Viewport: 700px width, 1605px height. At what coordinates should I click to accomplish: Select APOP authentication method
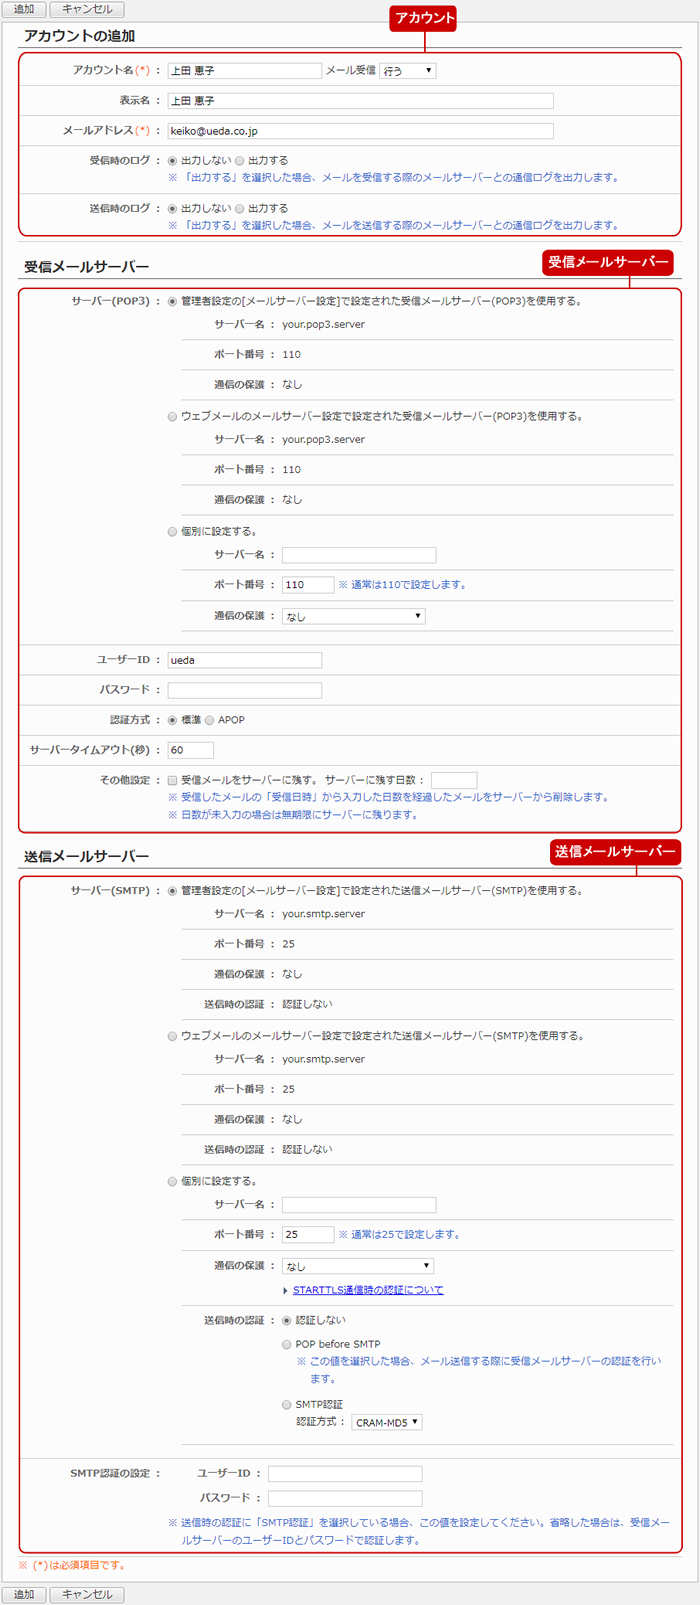coord(210,720)
